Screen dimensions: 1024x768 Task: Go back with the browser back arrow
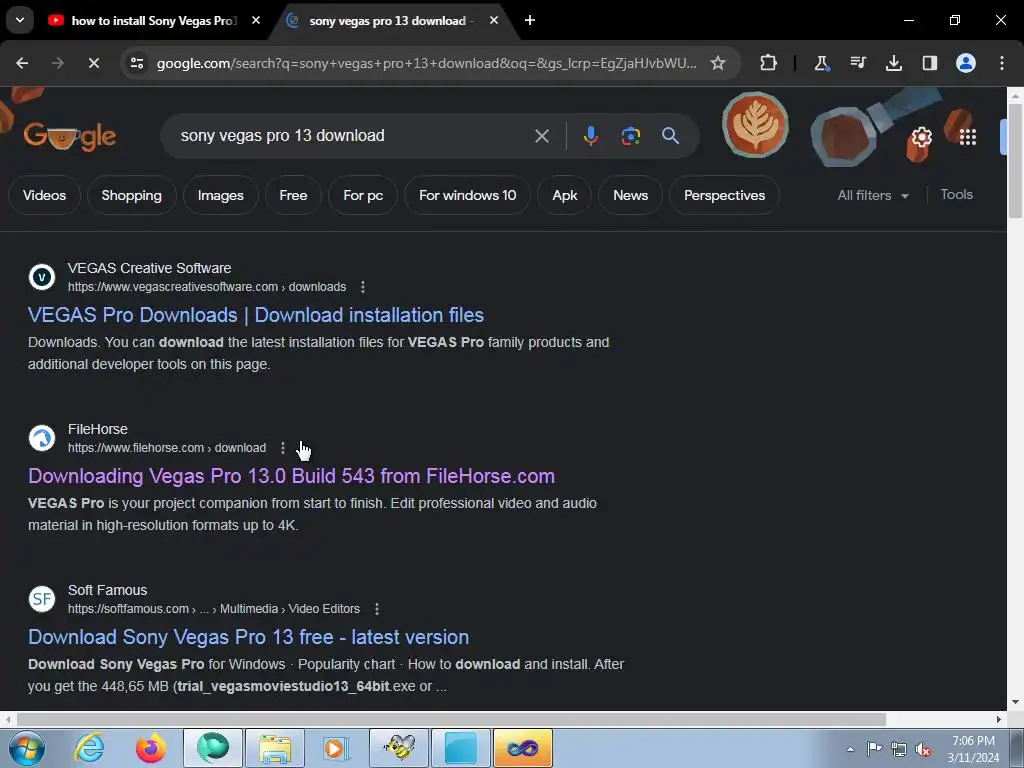pos(22,63)
